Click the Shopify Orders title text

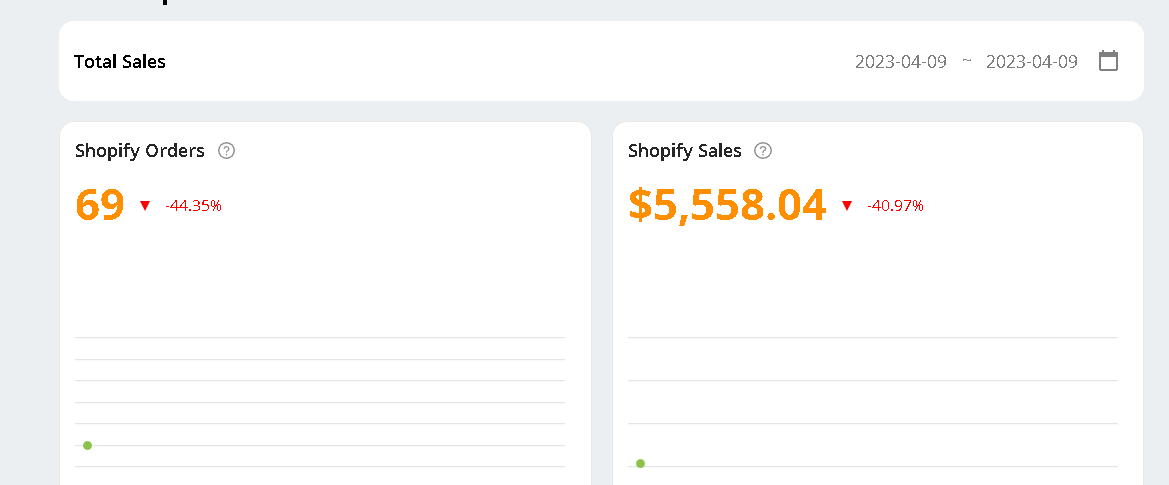coord(140,151)
